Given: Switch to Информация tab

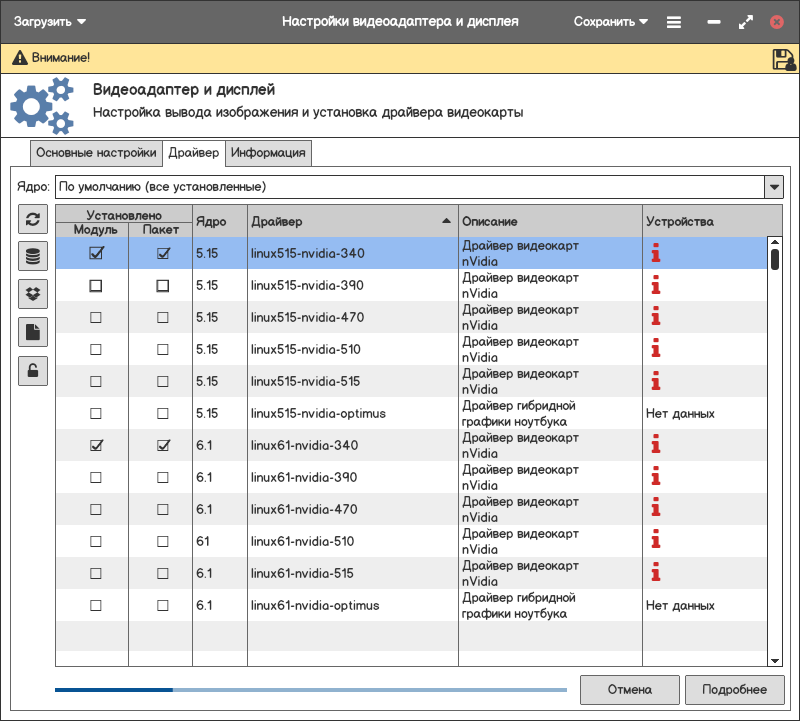Looking at the screenshot, I should click(268, 153).
